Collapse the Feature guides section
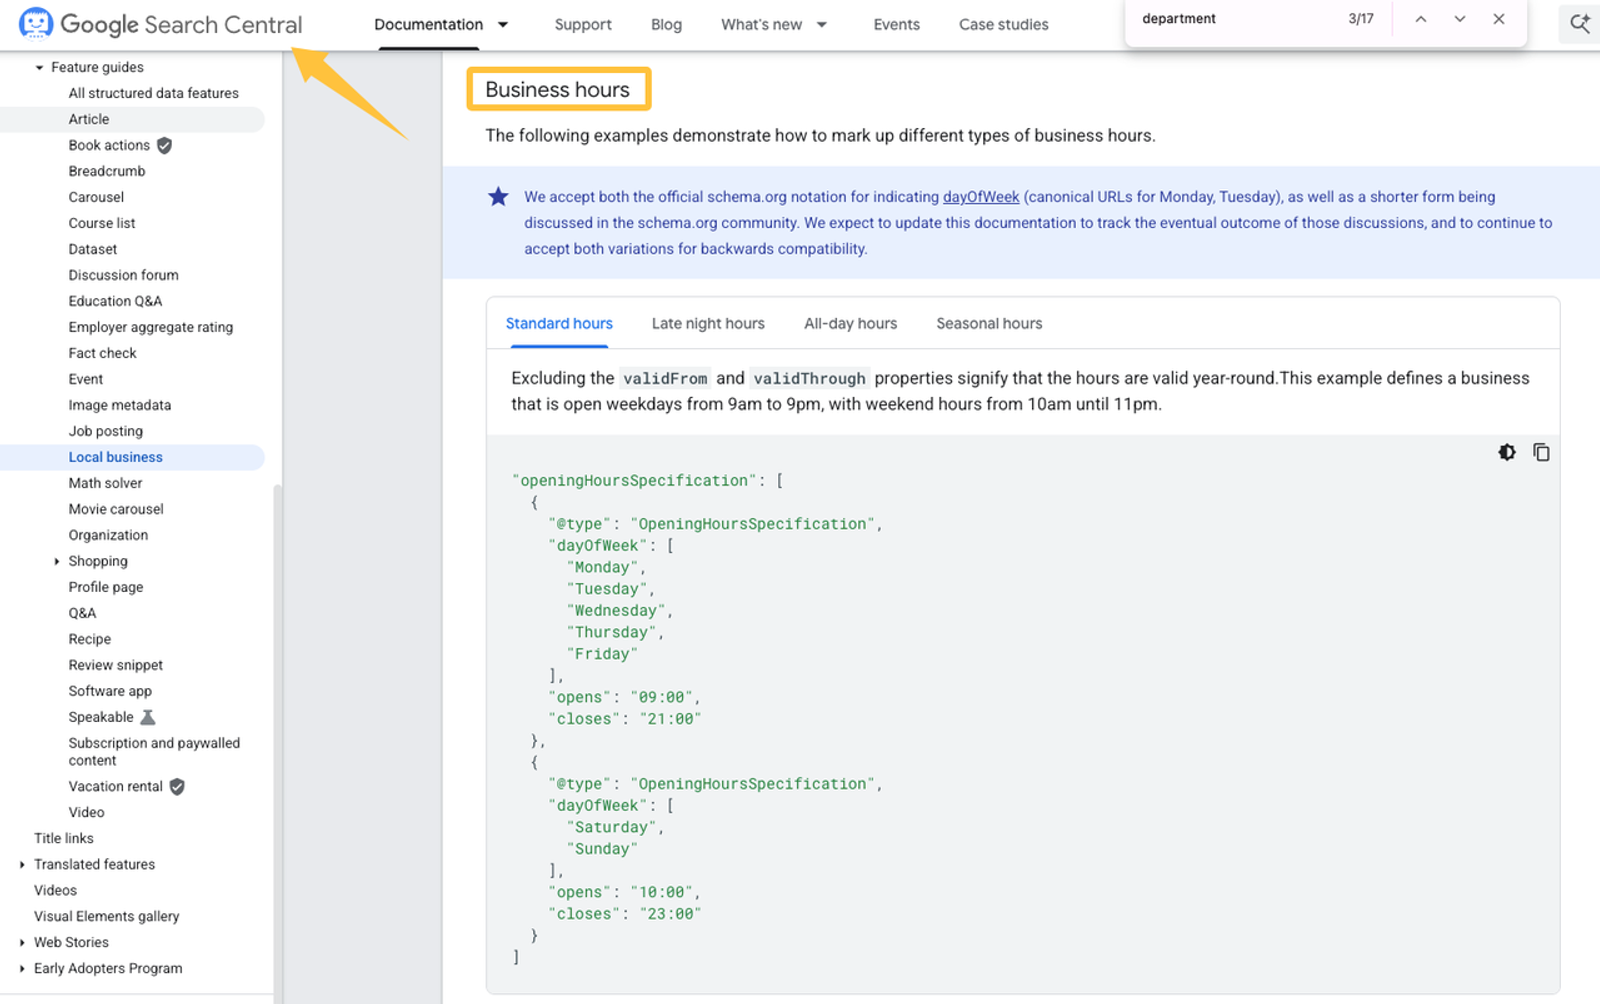 point(39,67)
